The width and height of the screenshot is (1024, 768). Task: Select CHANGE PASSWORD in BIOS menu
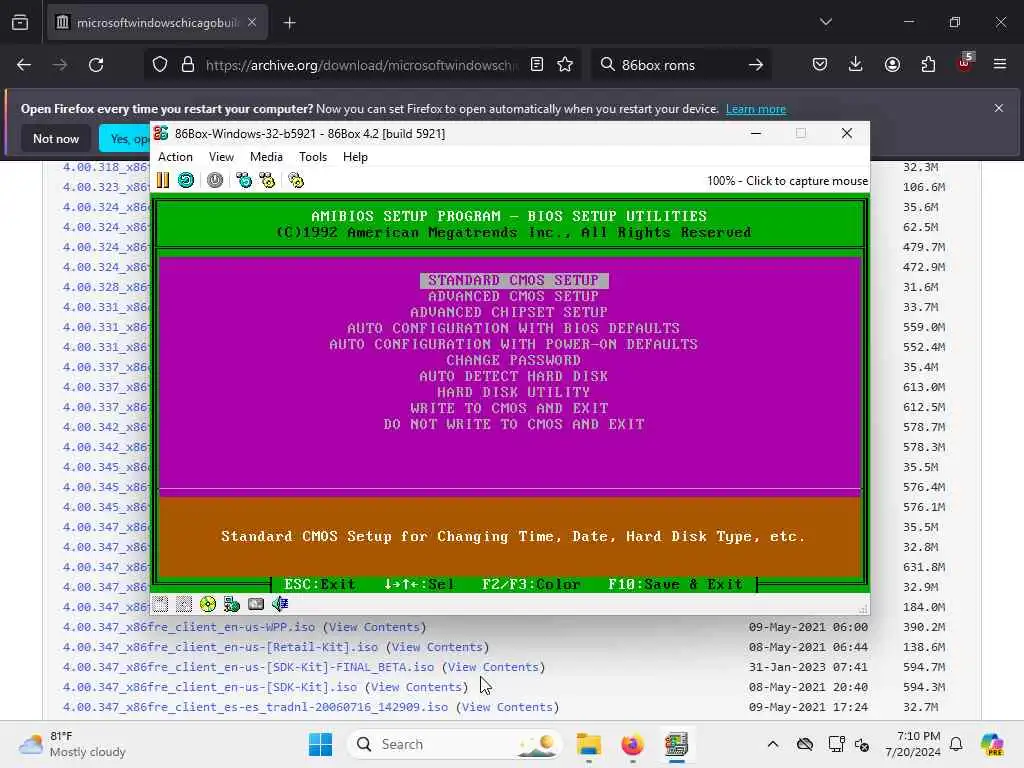[x=513, y=360]
